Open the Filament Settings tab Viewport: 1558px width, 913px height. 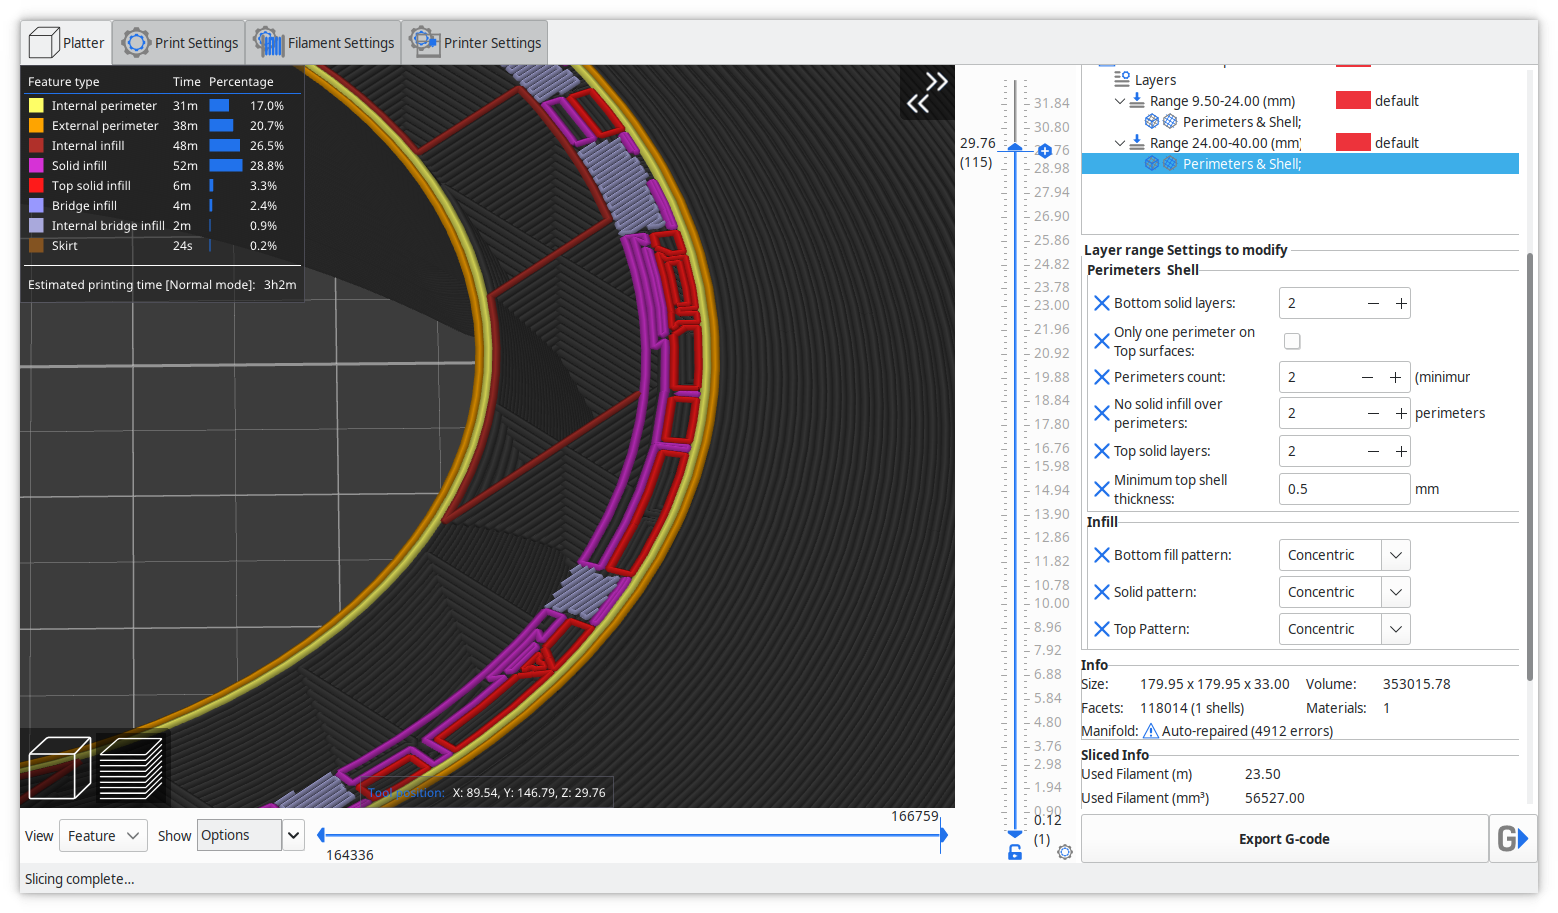323,42
